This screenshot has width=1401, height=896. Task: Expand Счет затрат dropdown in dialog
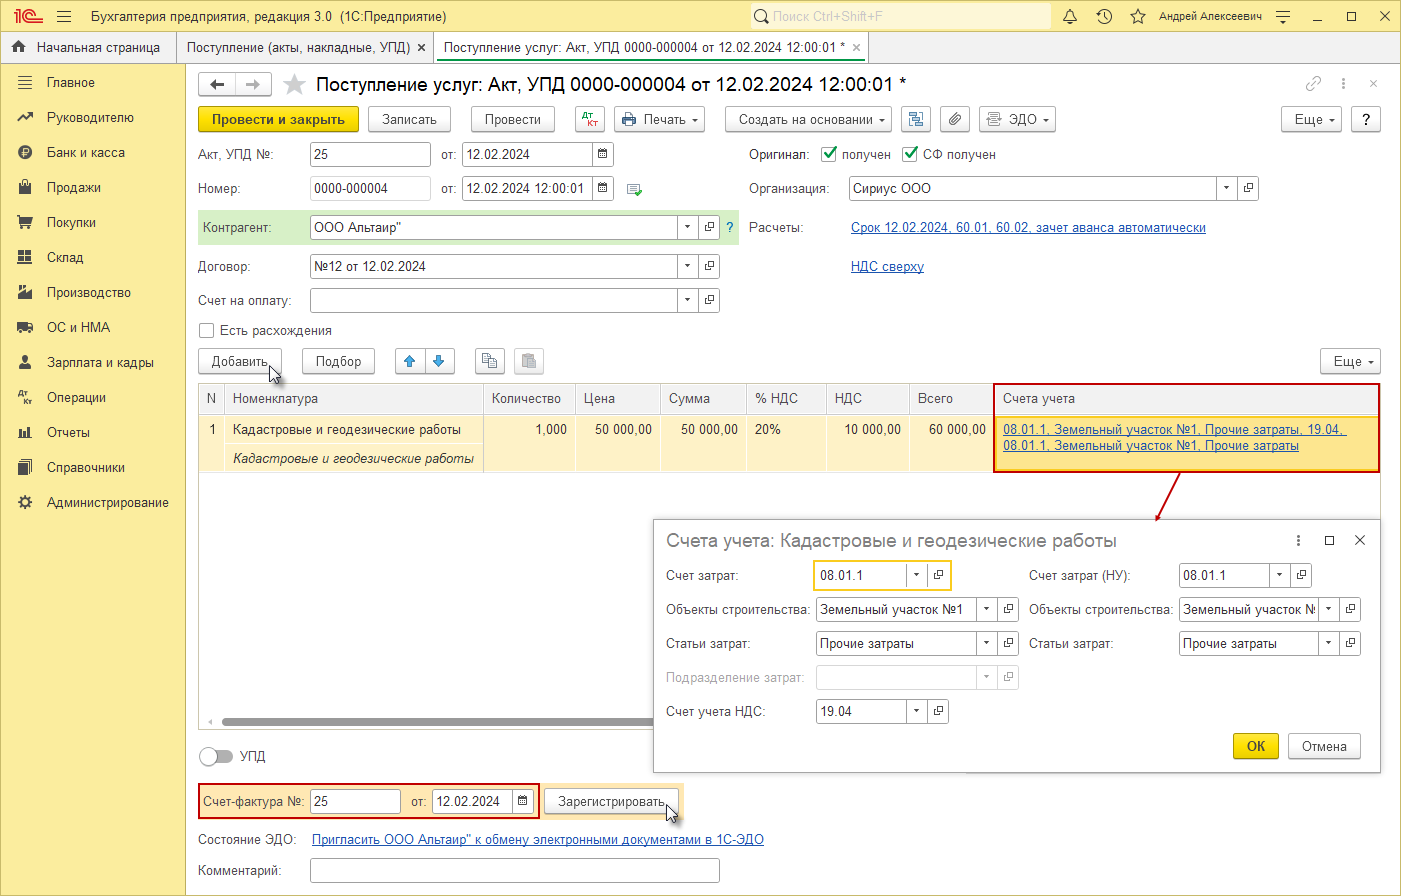click(x=916, y=575)
